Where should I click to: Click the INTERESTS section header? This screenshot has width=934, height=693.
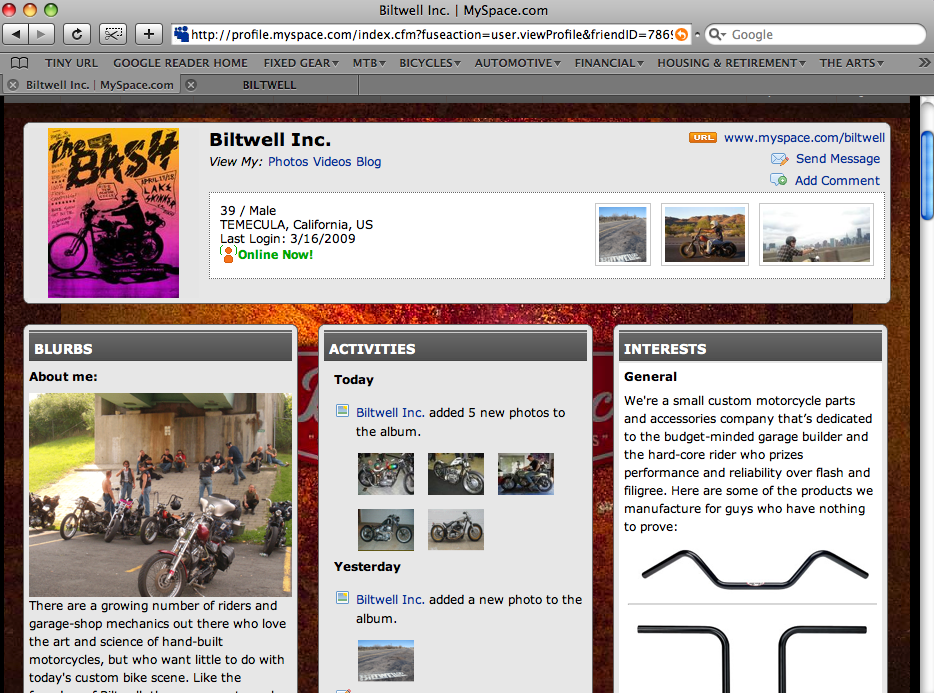751,349
